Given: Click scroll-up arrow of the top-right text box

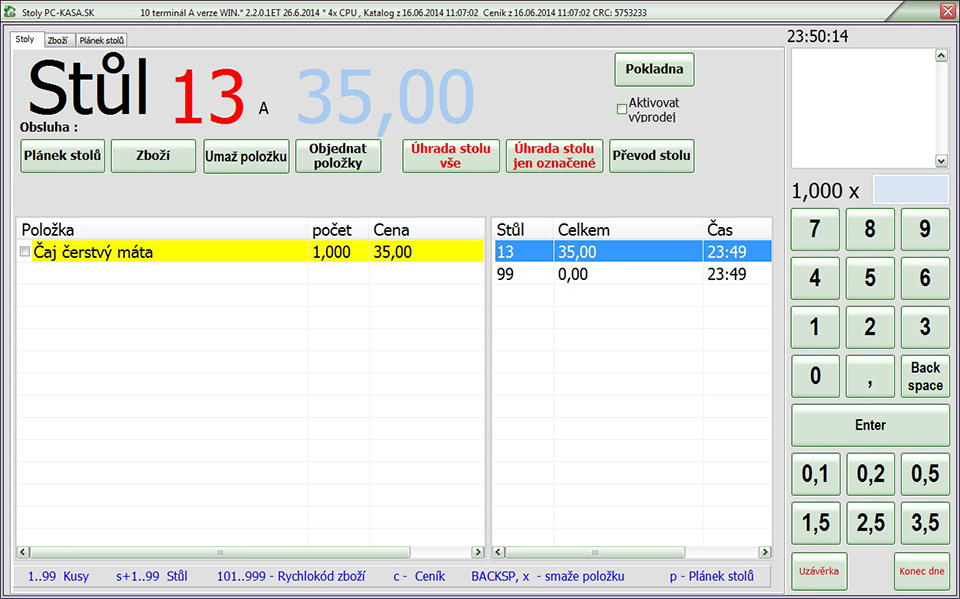Looking at the screenshot, I should click(x=942, y=56).
